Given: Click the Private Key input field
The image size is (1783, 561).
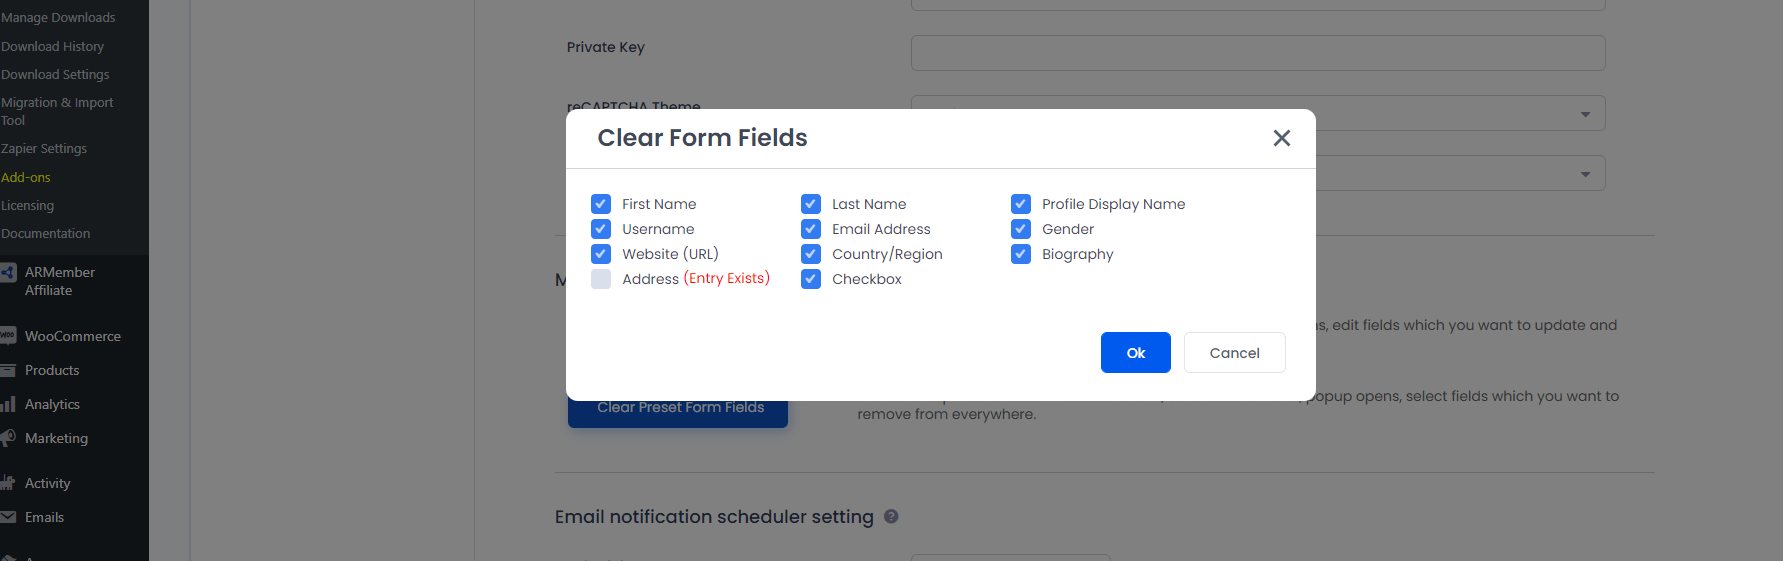Looking at the screenshot, I should point(1257,53).
